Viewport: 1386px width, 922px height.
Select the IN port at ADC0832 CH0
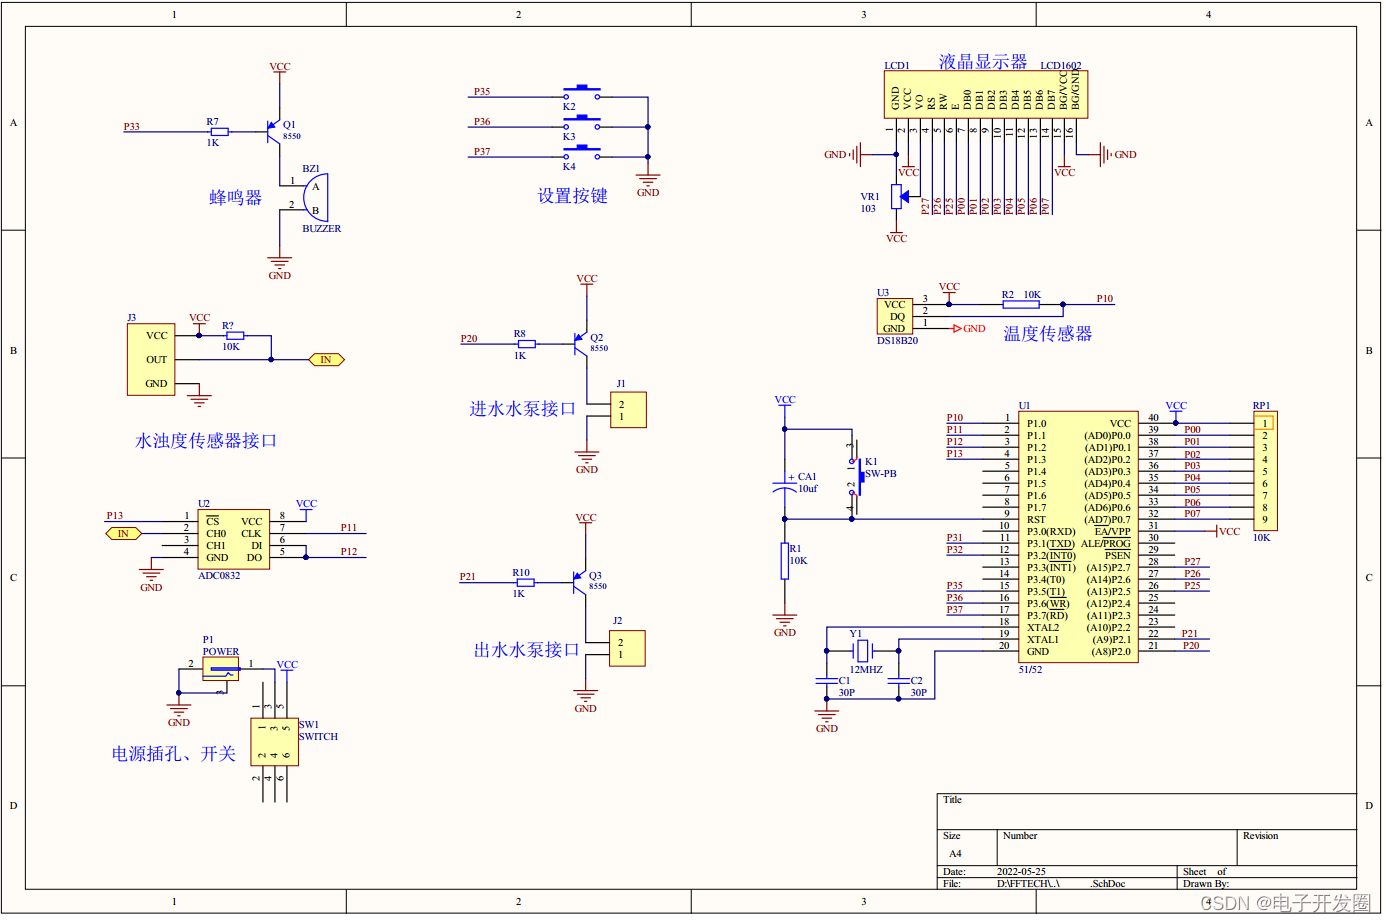pos(123,534)
